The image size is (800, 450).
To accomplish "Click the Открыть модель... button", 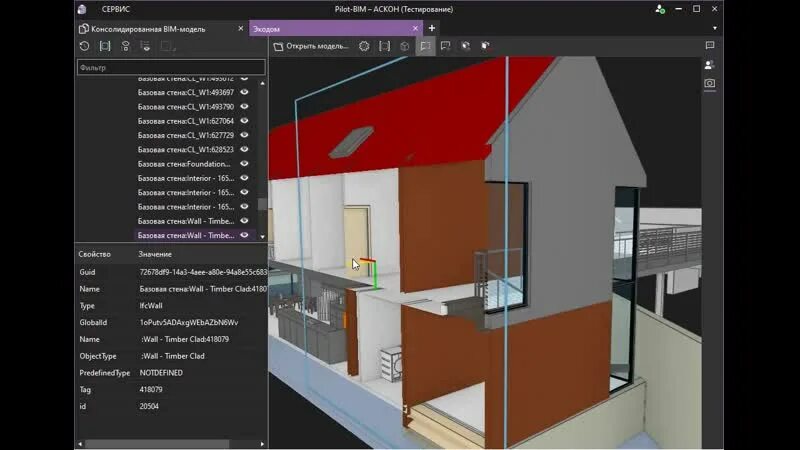I will click(311, 46).
